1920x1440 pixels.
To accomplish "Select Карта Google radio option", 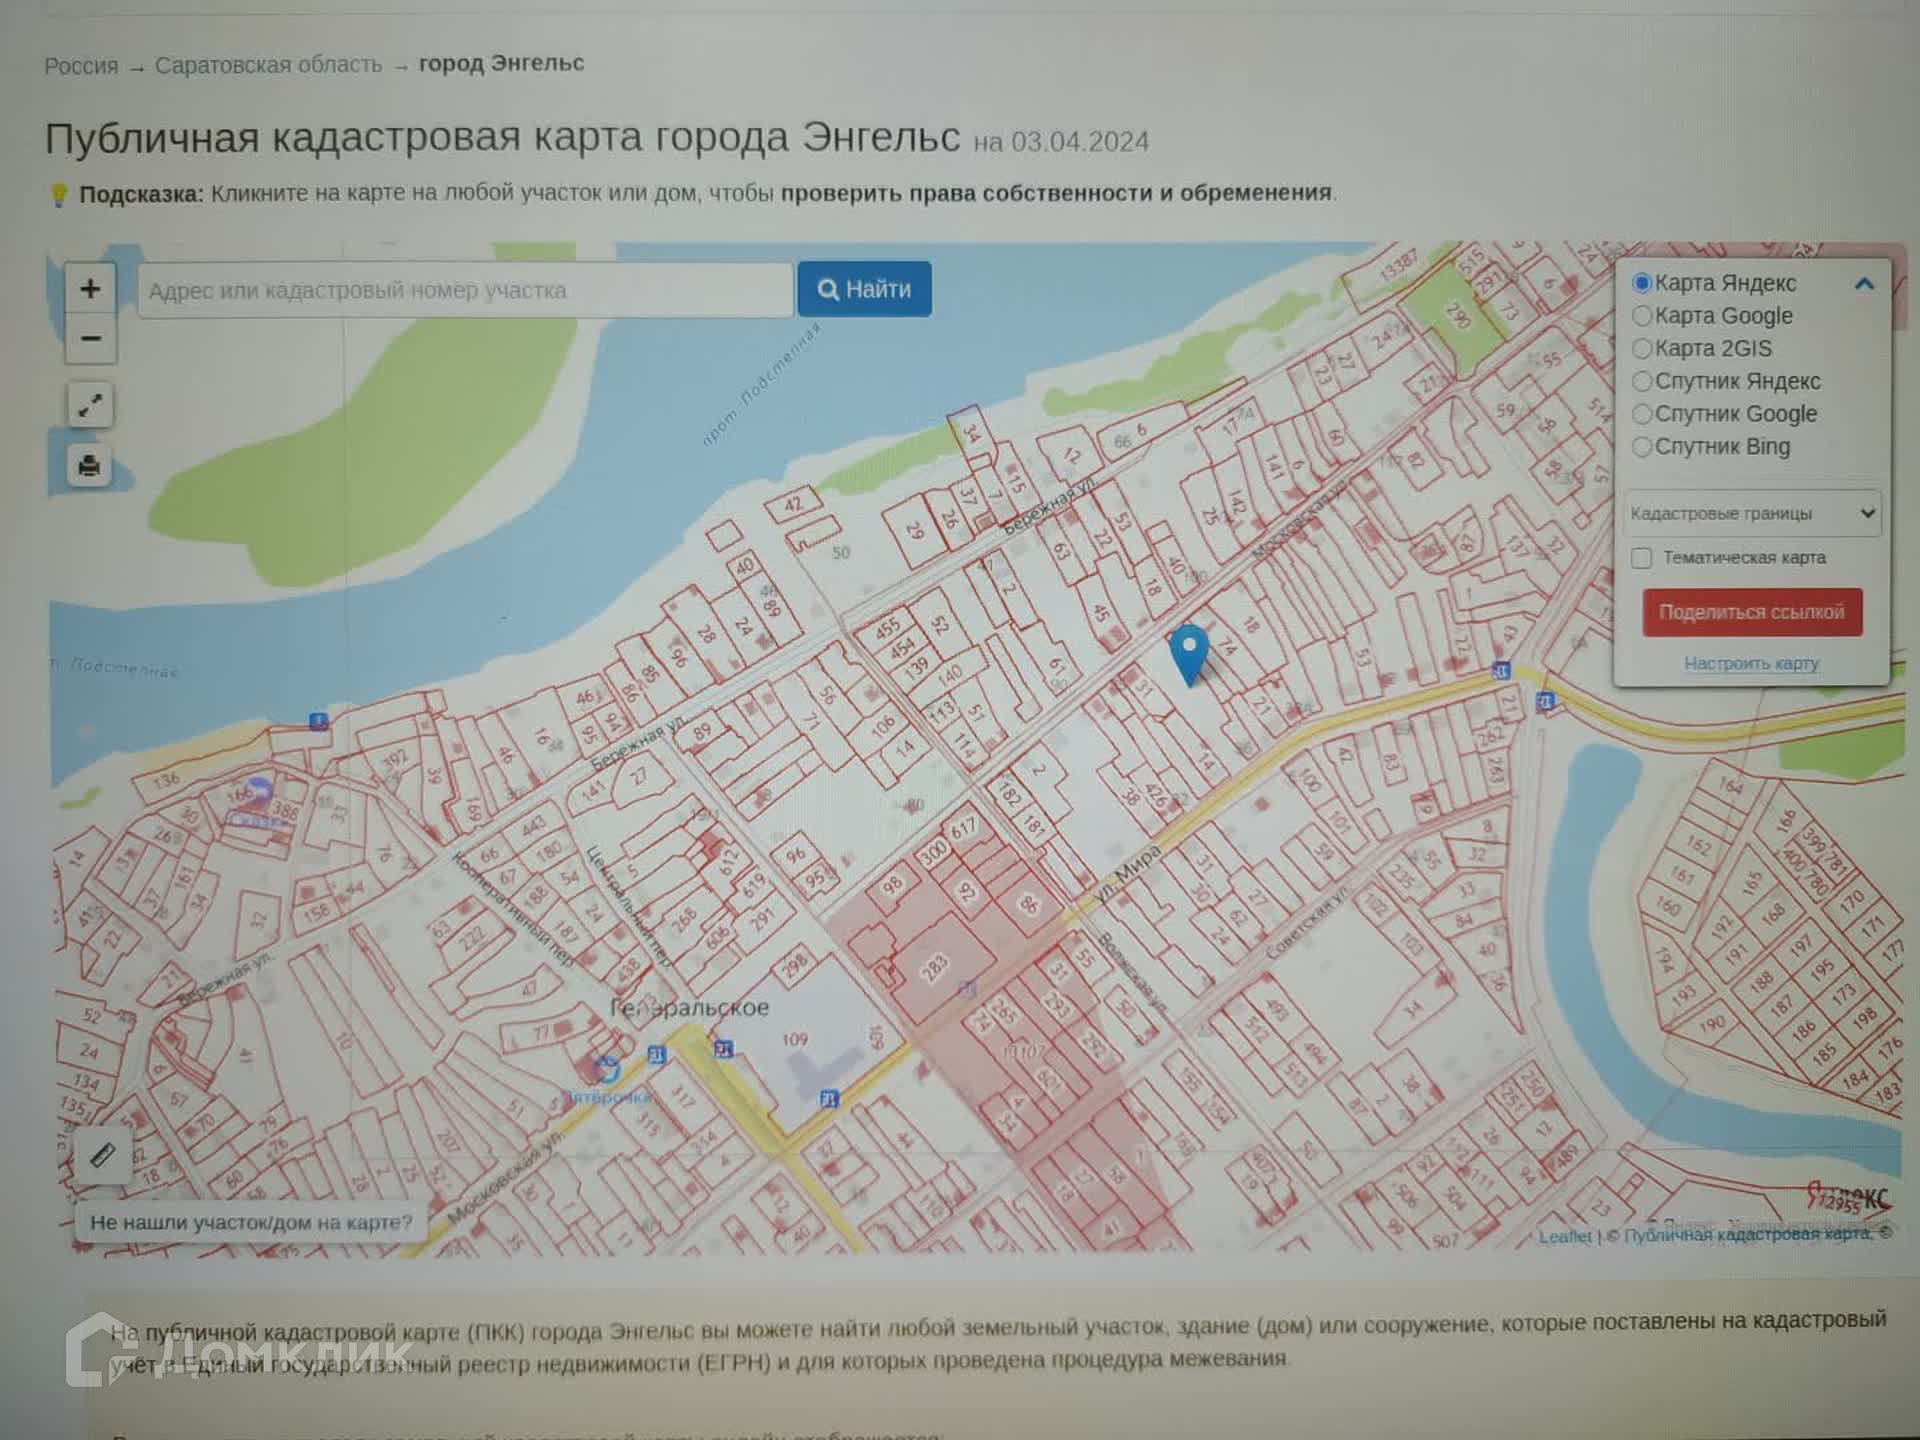I will coord(1642,316).
